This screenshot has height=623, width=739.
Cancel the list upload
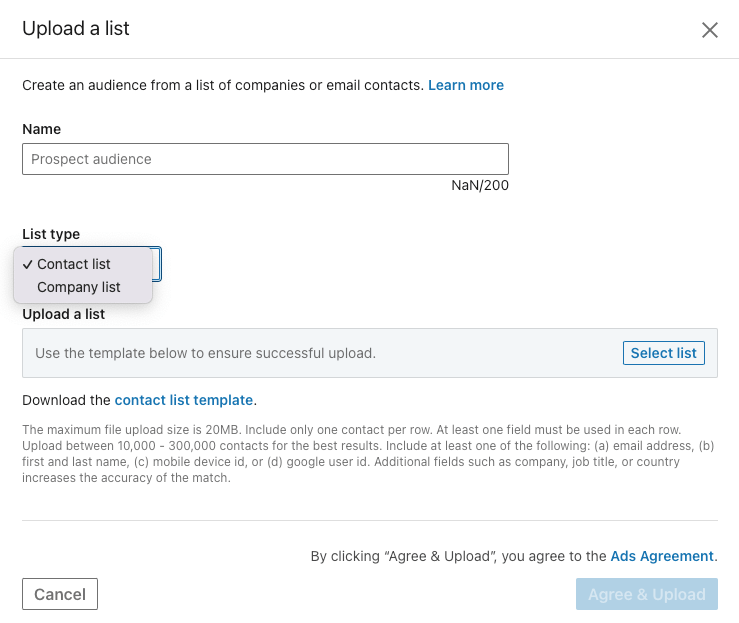click(x=60, y=594)
